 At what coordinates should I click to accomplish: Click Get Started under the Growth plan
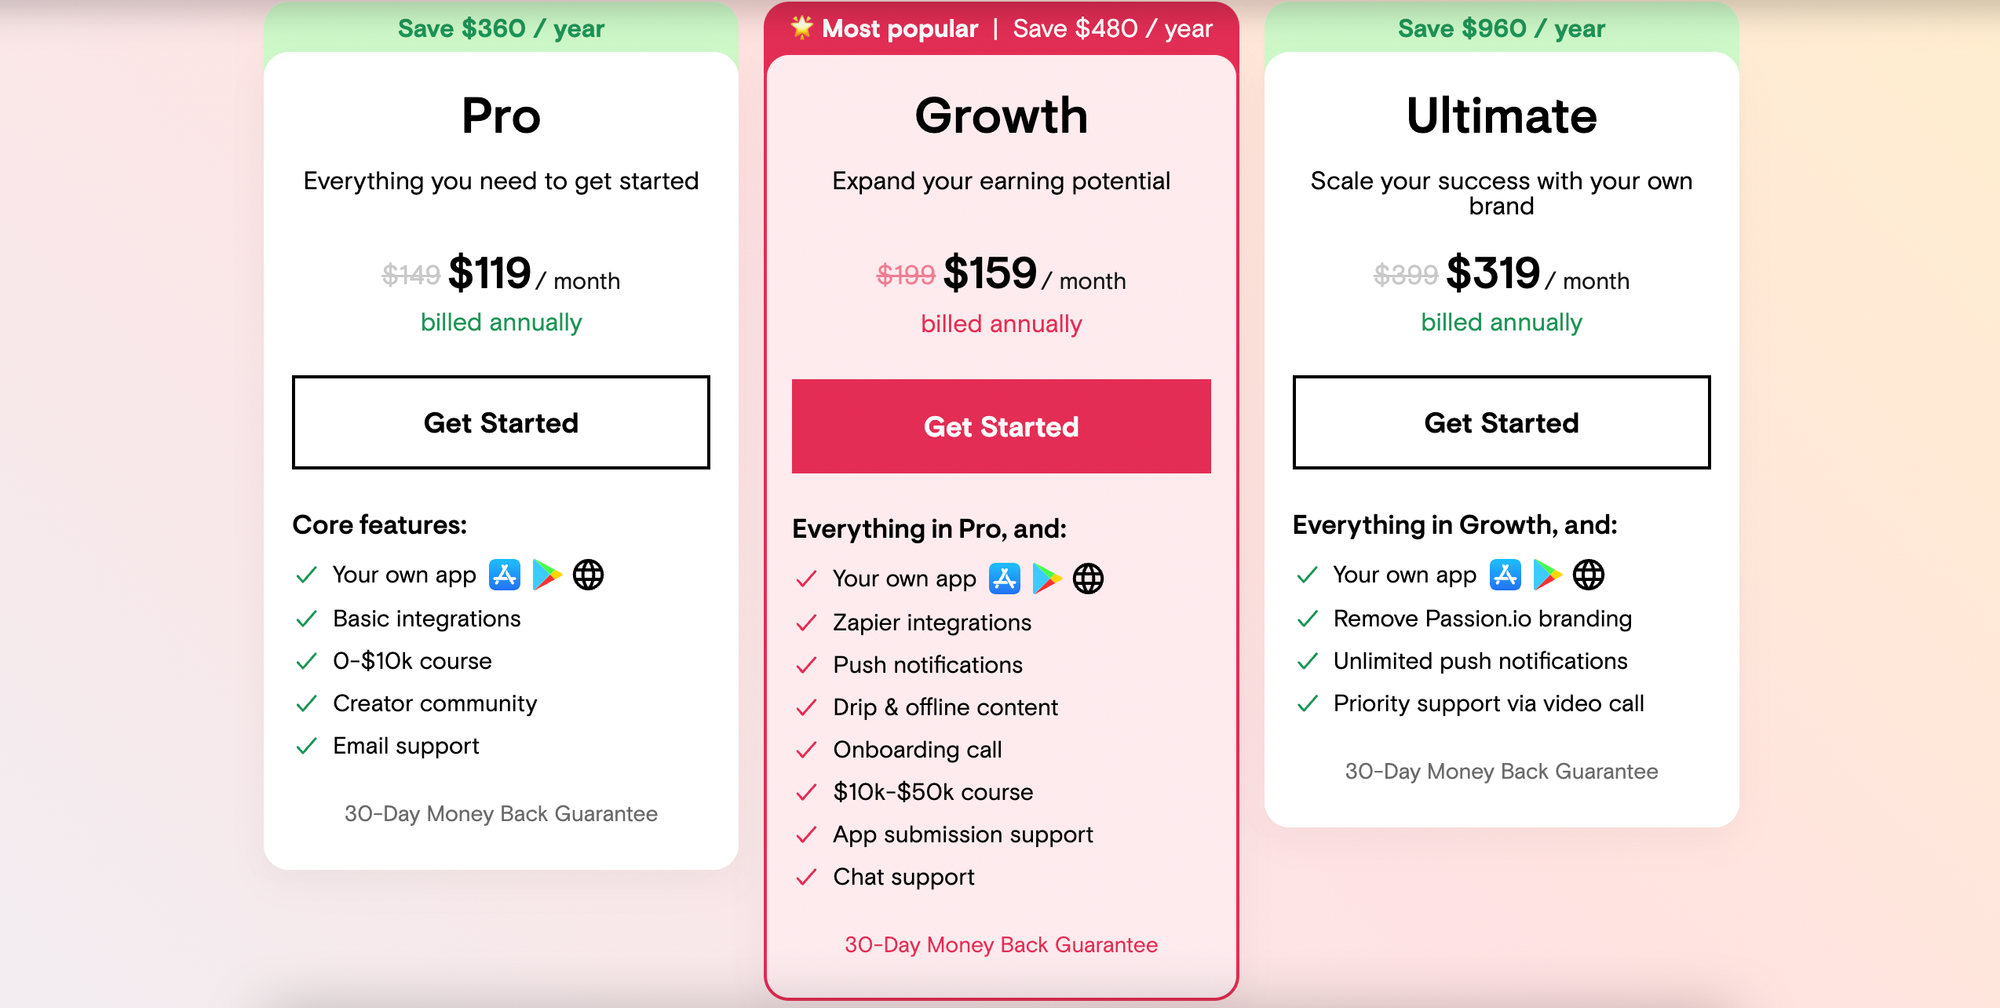tap(1000, 426)
